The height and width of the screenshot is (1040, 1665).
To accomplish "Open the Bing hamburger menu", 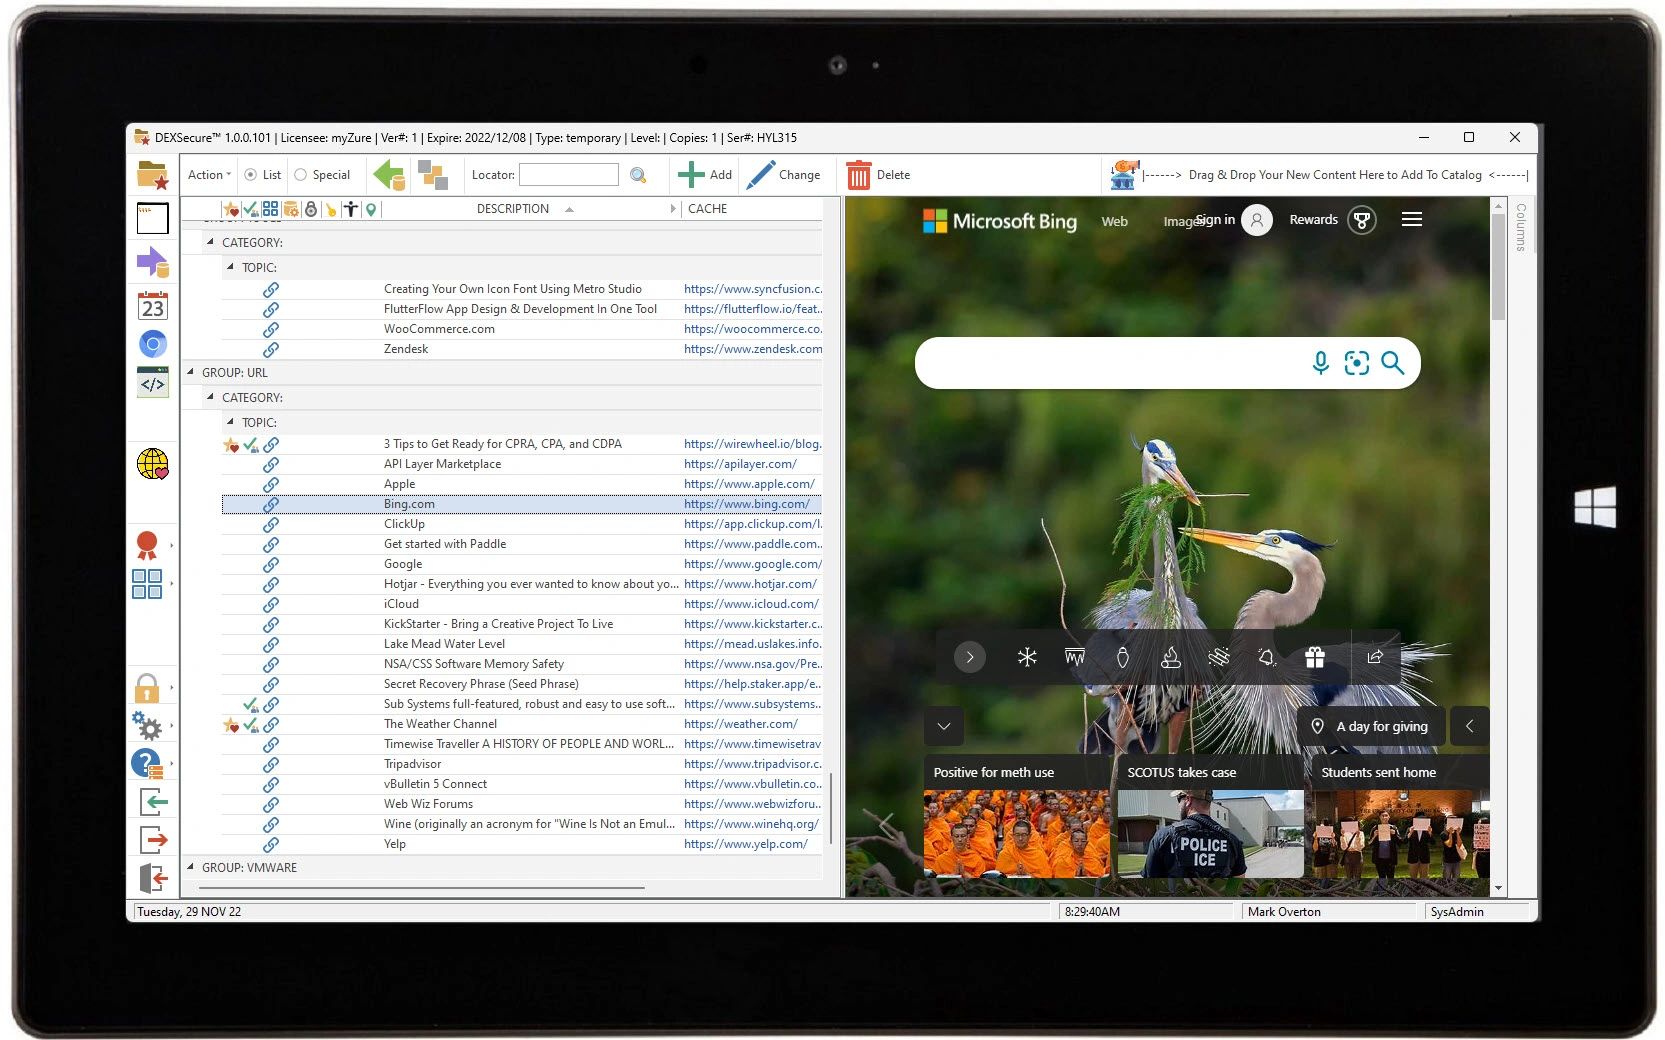I will pyautogui.click(x=1411, y=220).
